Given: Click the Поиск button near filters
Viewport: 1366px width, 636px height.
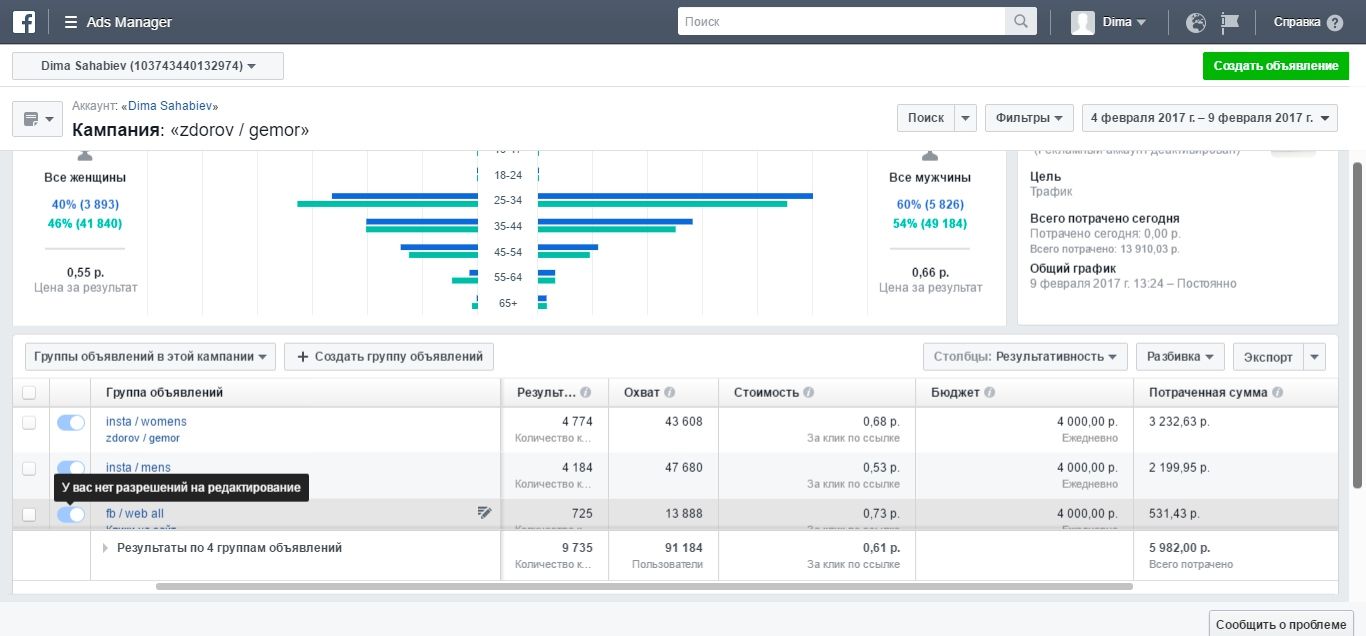Looking at the screenshot, I should (926, 118).
